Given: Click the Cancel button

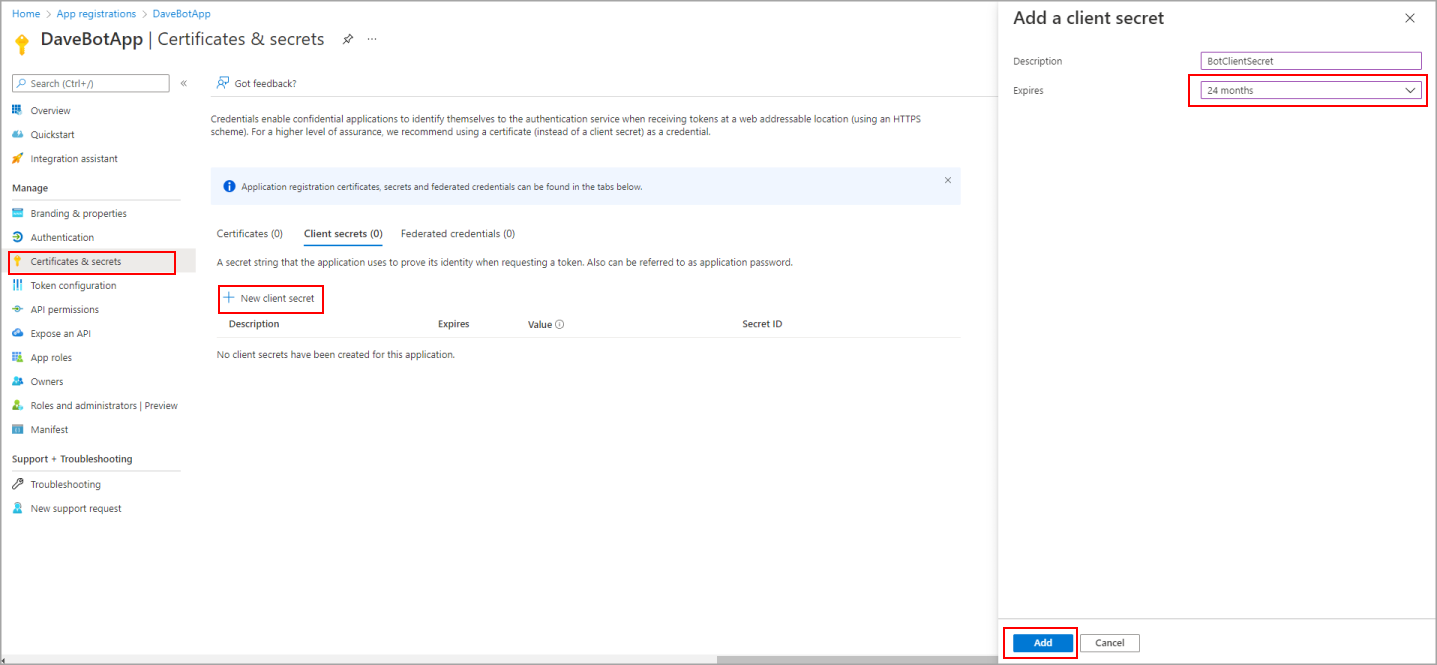Looking at the screenshot, I should 1109,643.
